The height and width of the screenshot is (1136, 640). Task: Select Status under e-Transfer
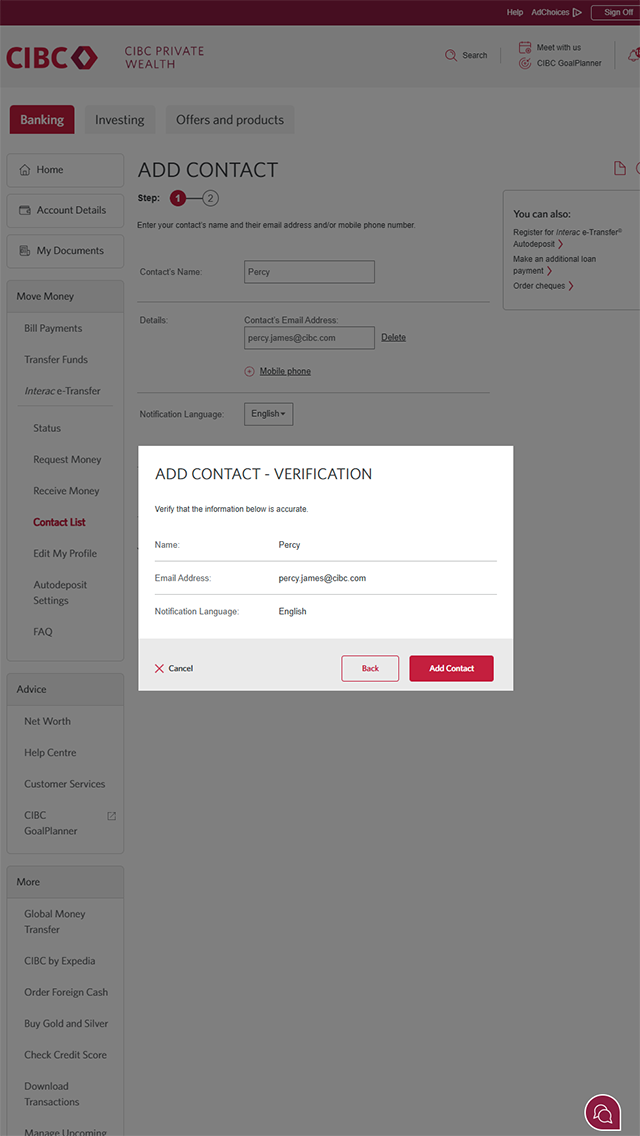click(47, 428)
